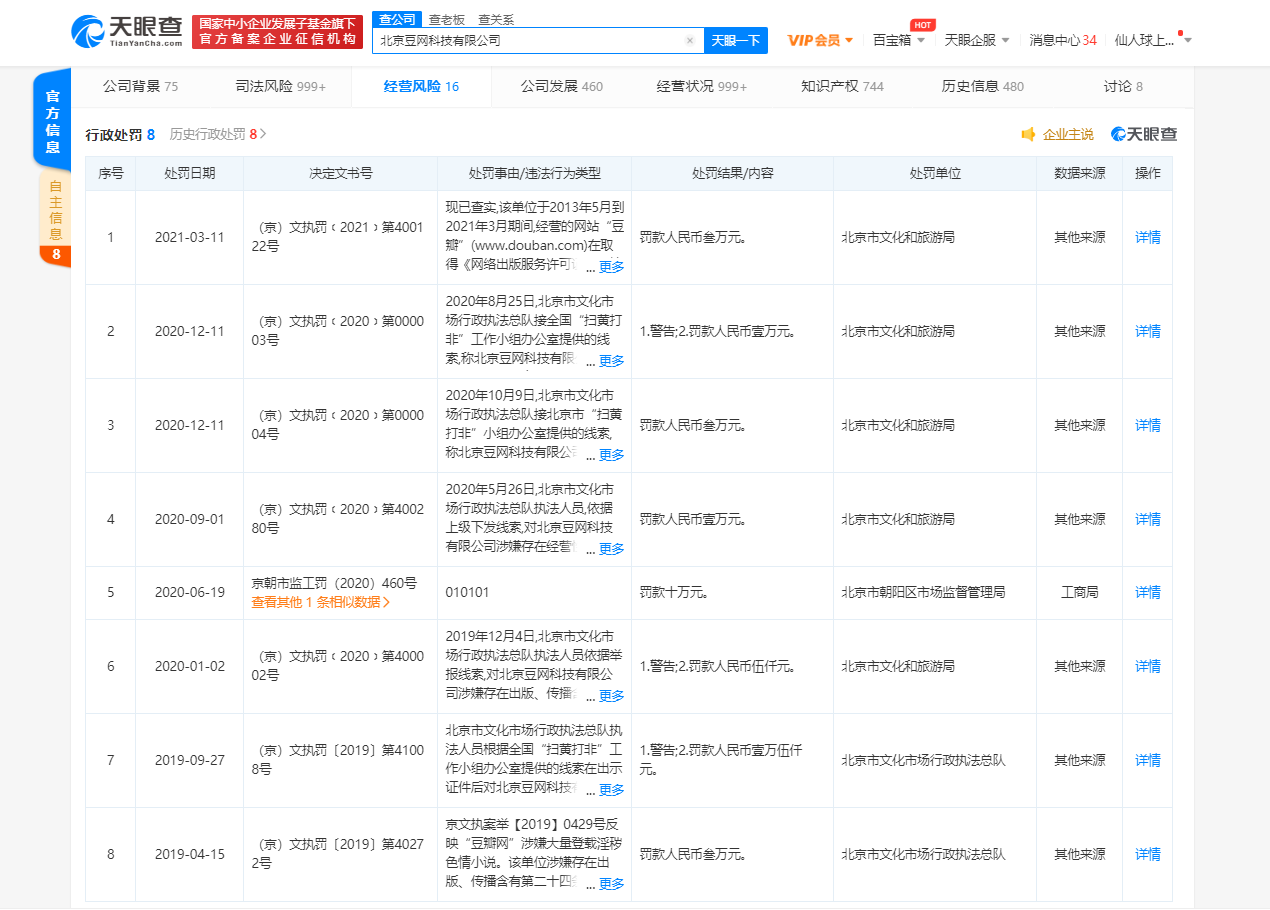Click the TianYanCha logo

coord(127,31)
